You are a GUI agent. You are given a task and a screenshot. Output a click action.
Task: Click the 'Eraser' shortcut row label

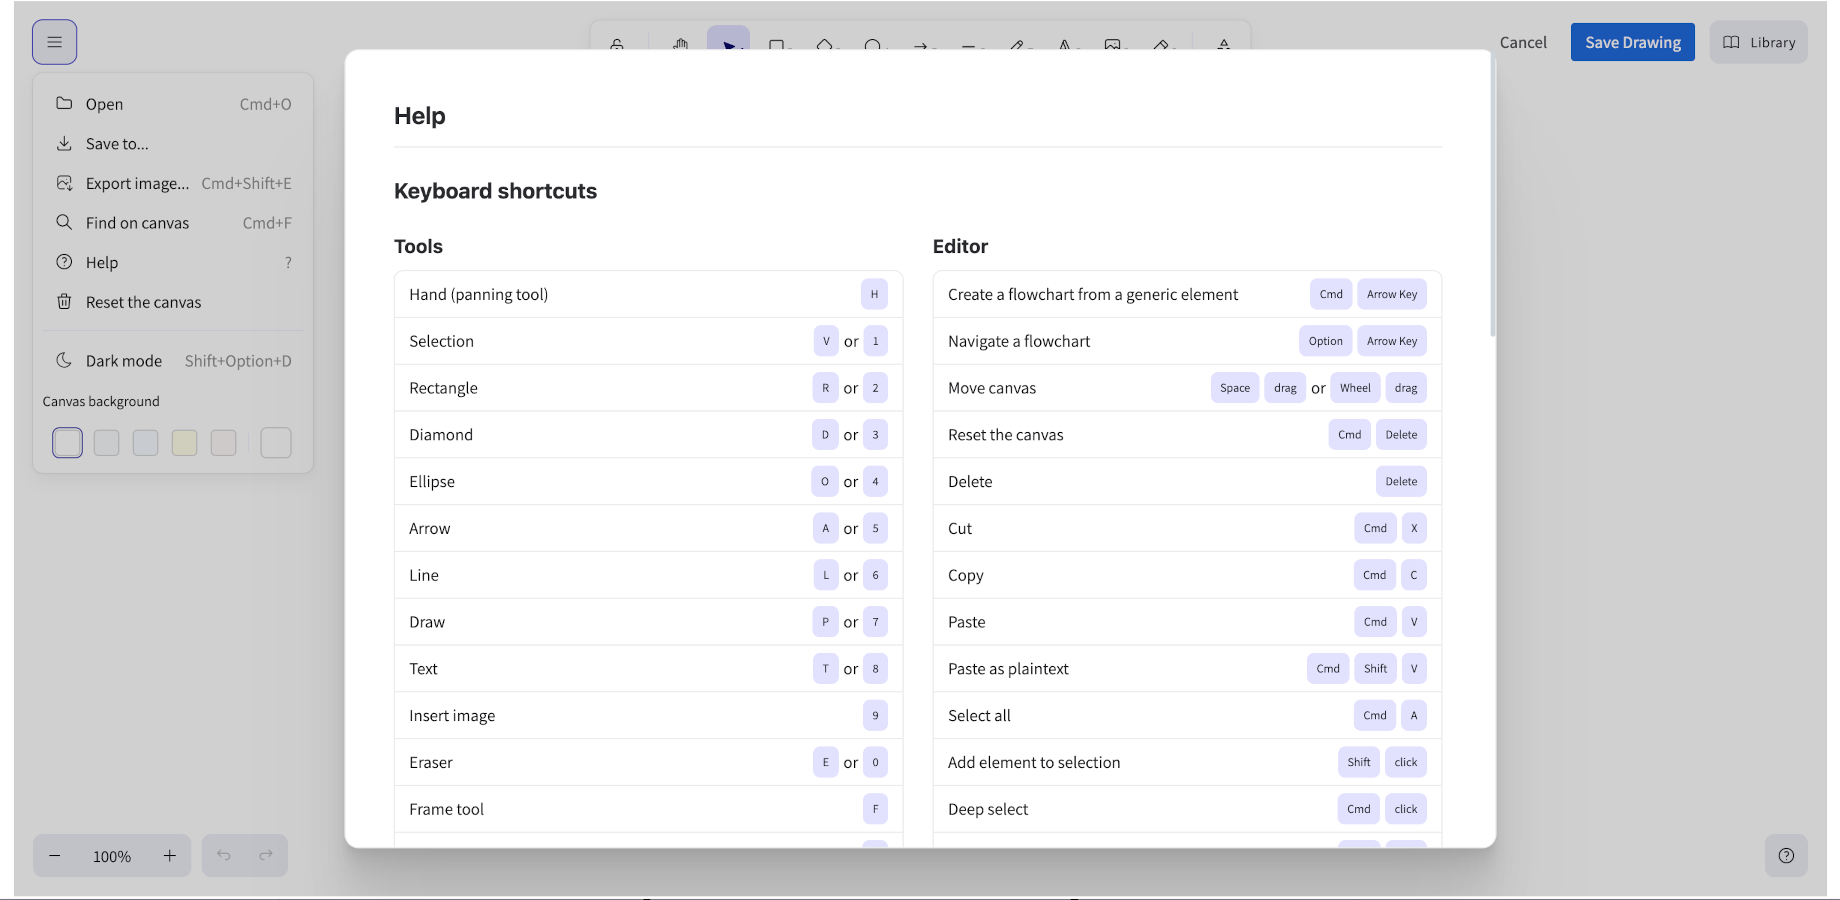tap(431, 763)
